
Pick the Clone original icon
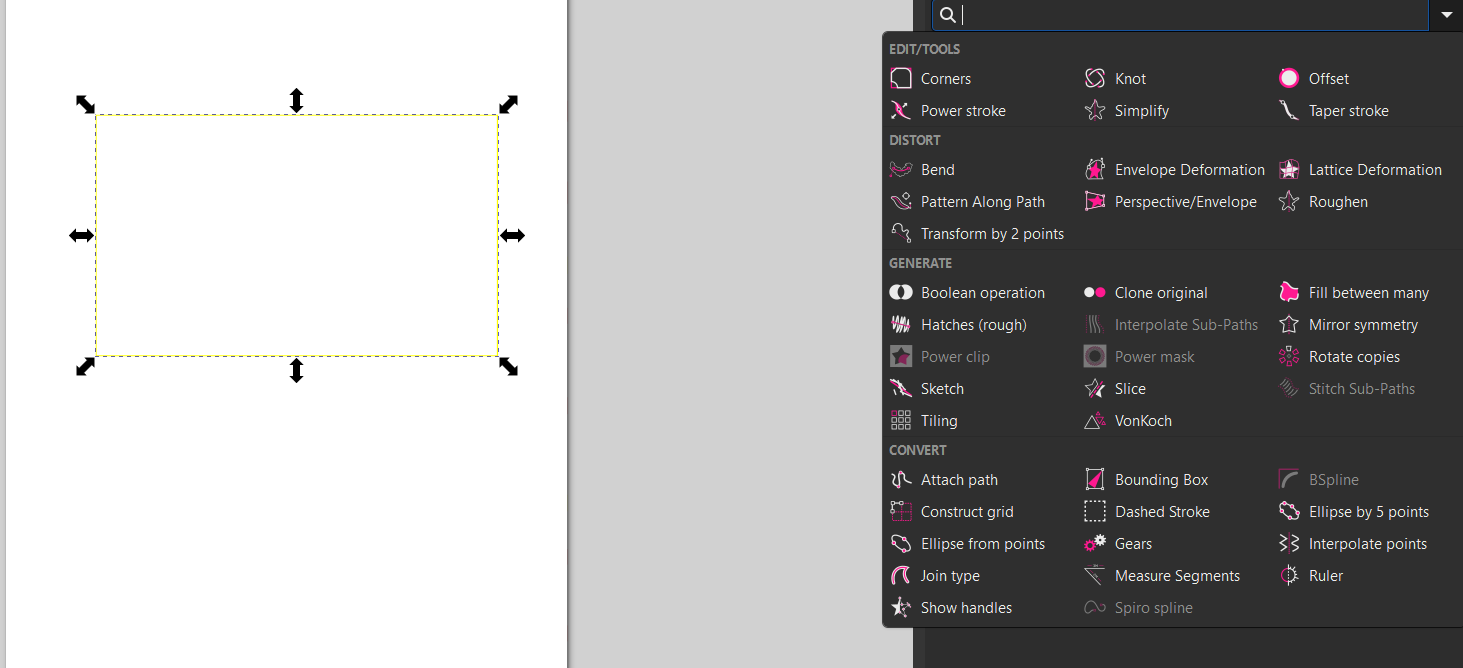pyautogui.click(x=1095, y=293)
